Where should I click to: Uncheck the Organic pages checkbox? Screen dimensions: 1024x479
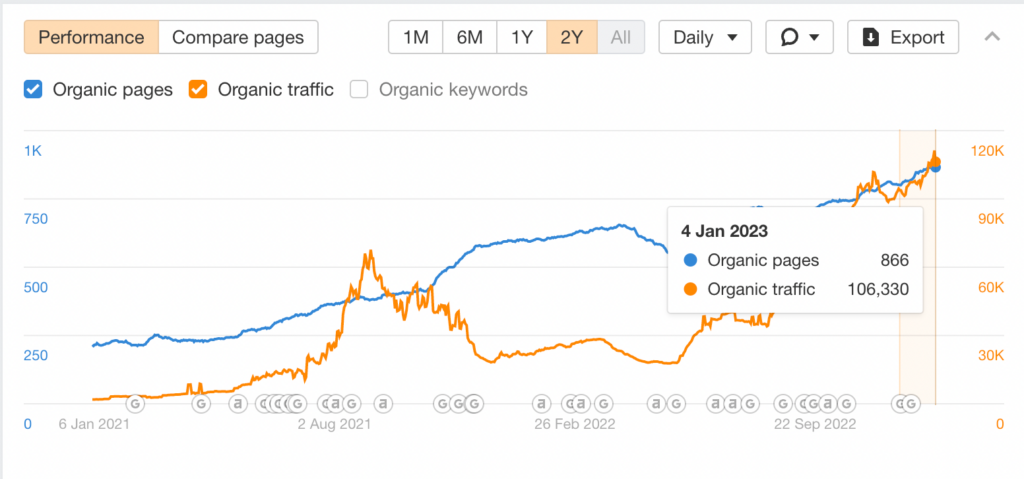pos(33,89)
